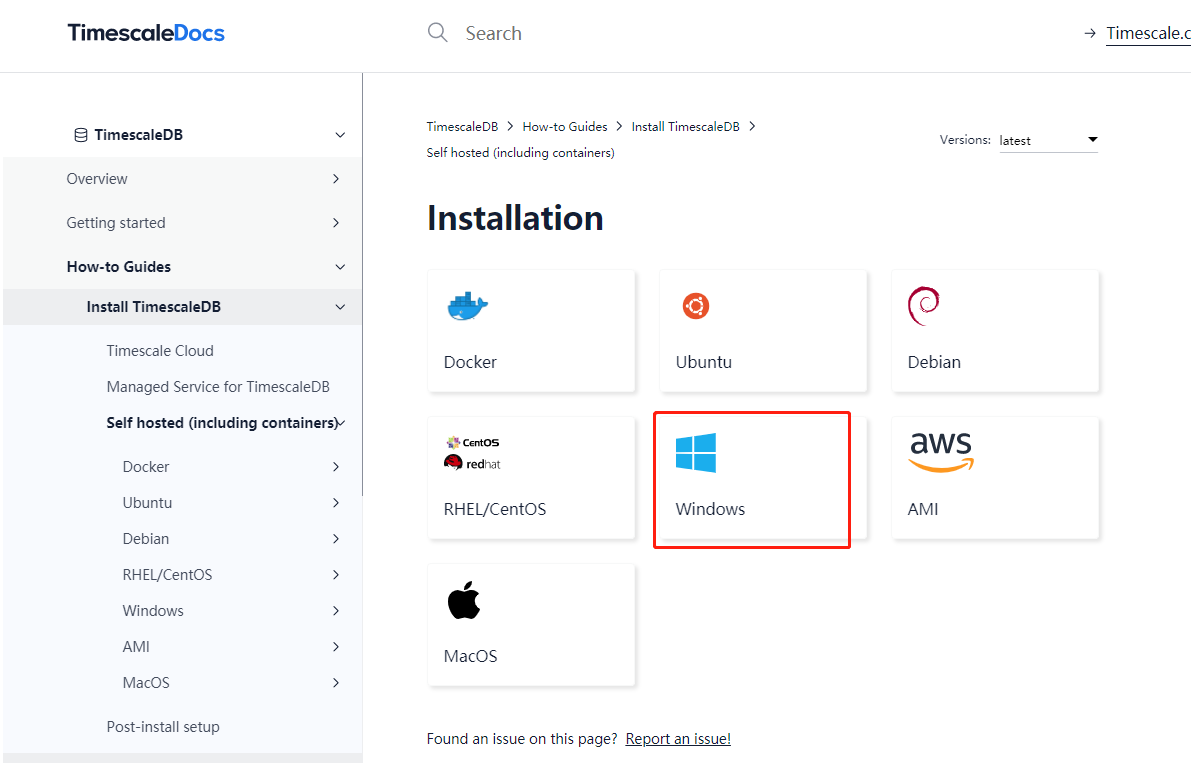Click the TimescaleDB database icon in sidebar
The height and width of the screenshot is (763, 1191).
click(81, 135)
